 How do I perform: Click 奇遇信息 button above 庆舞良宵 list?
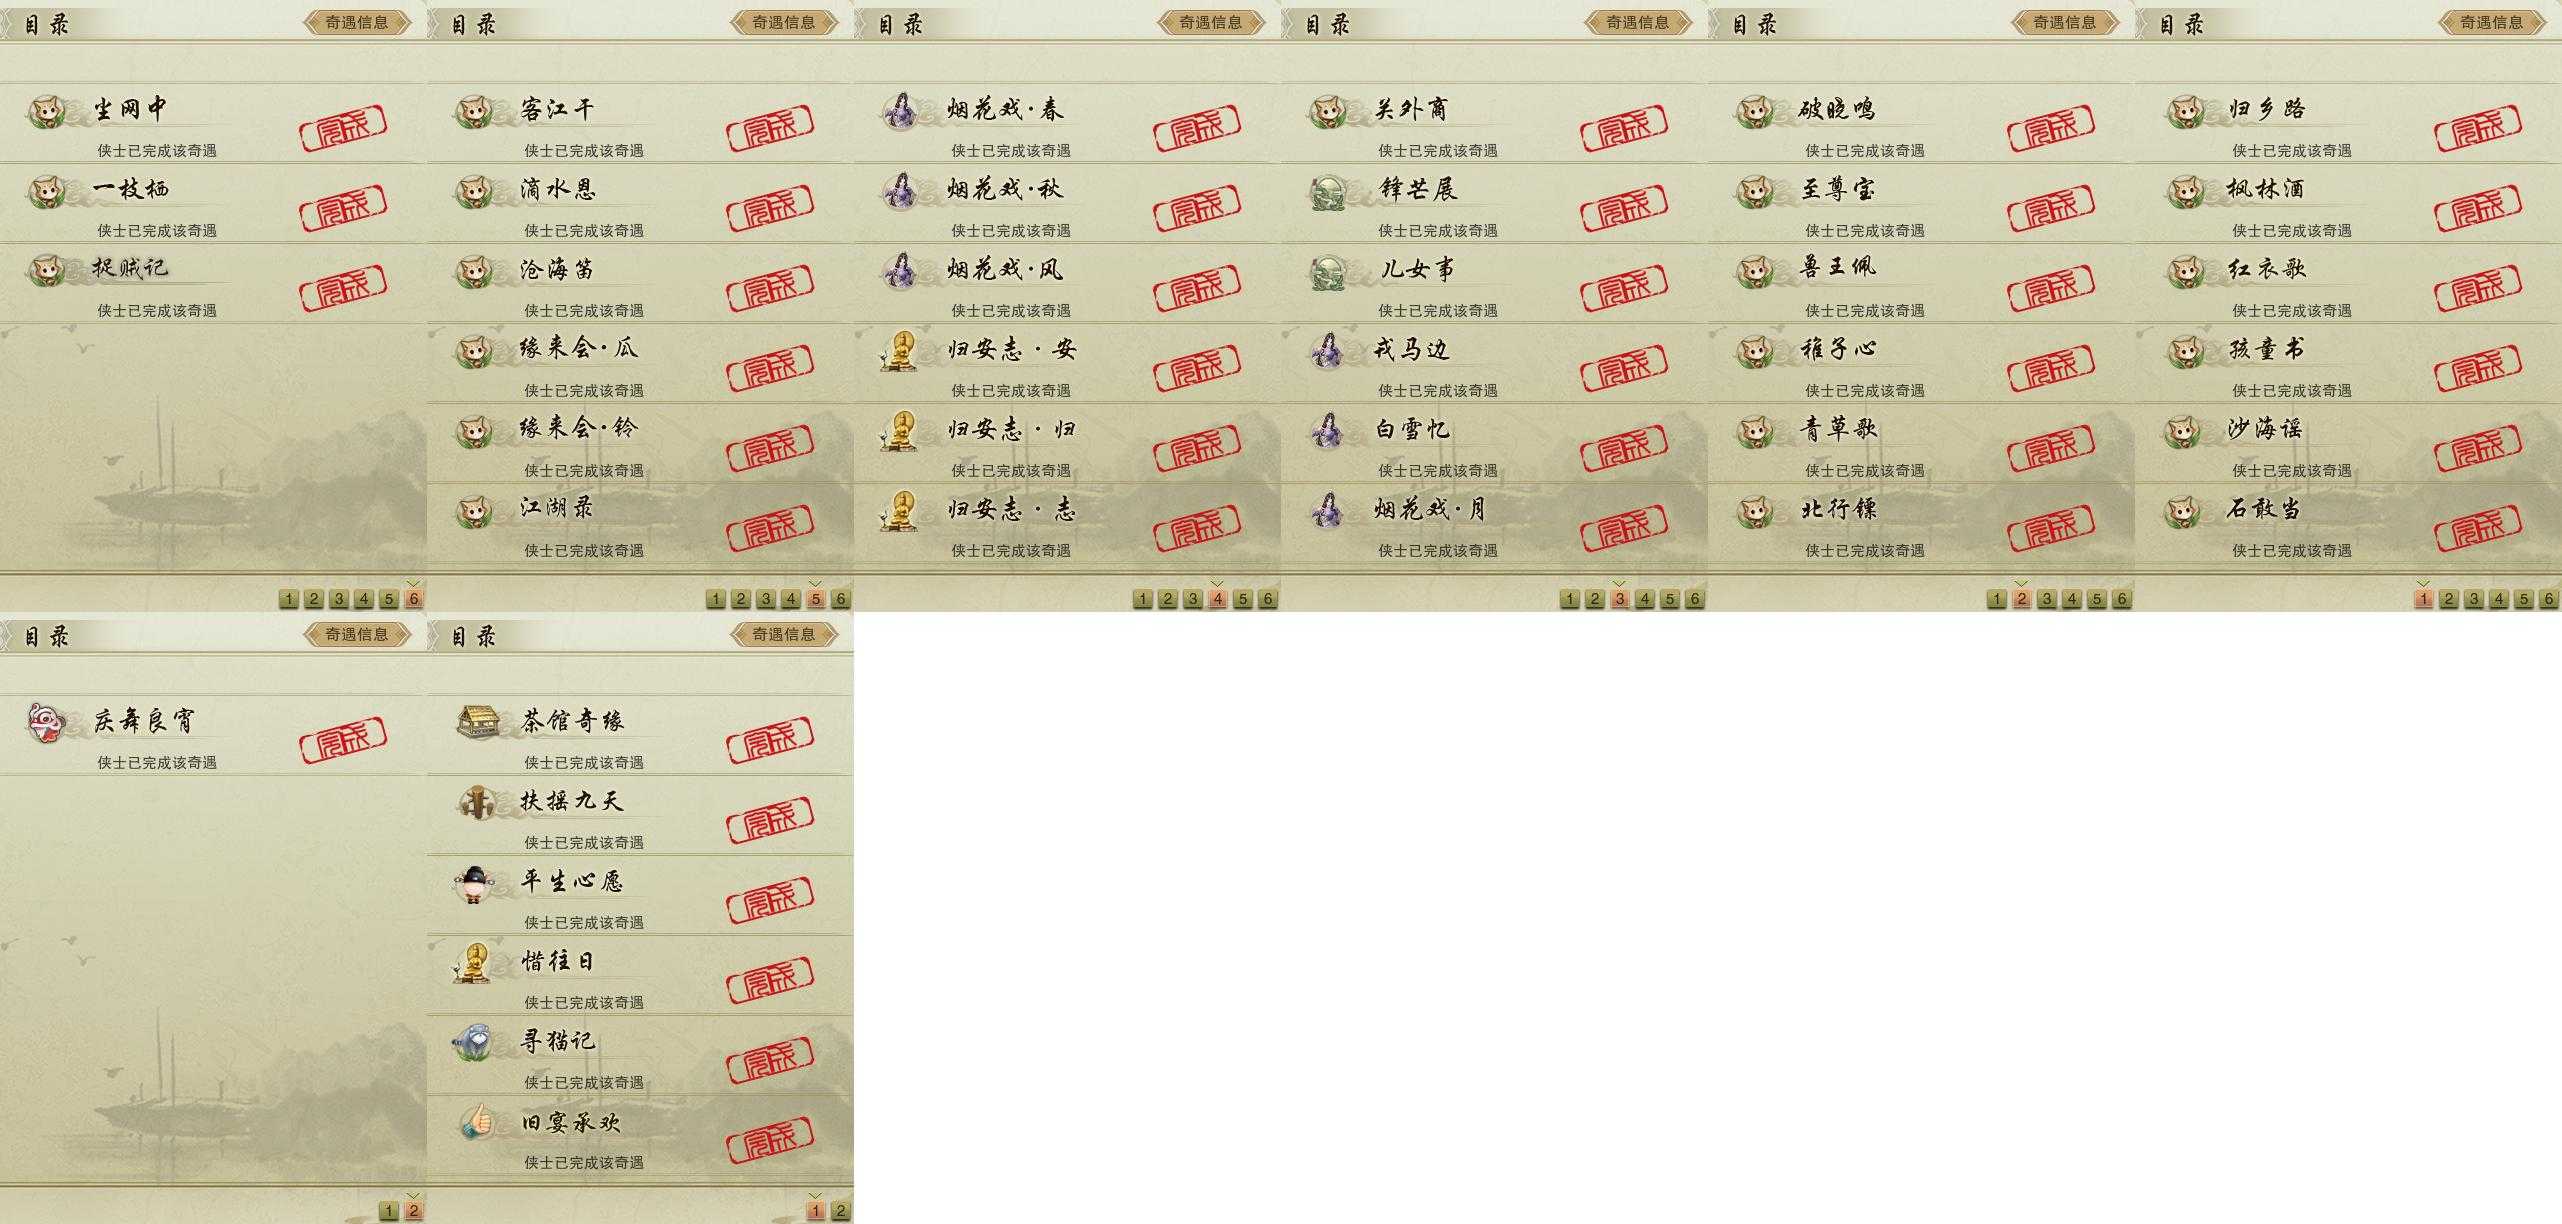tap(357, 634)
